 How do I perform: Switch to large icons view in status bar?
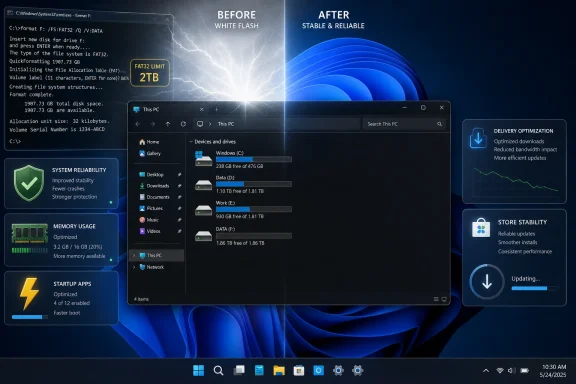tap(444, 299)
